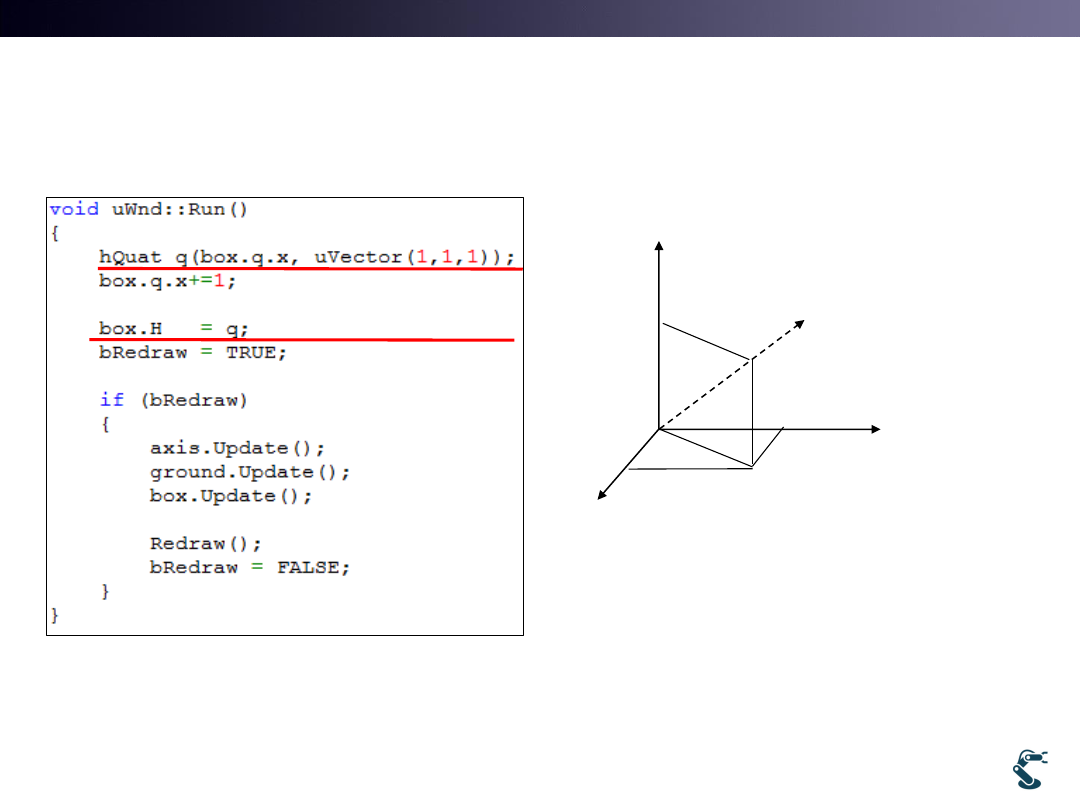1080x810 pixels.
Task: Click the 'bRedraw = FALSE;' line
Action: click(250, 568)
